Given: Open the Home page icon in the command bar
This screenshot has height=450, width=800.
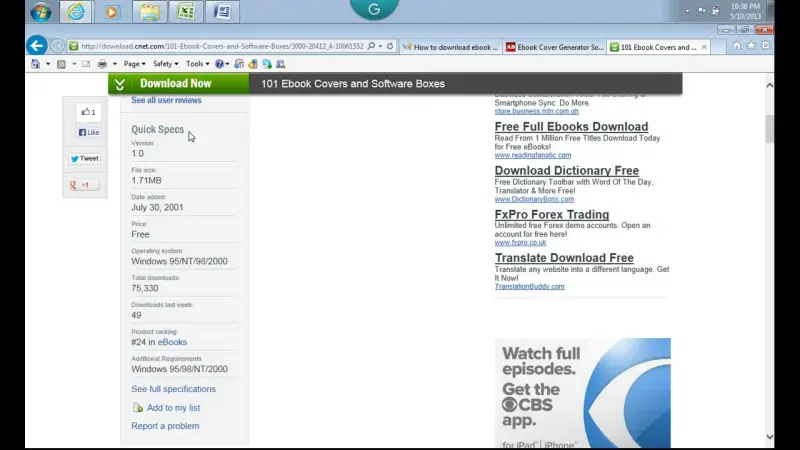Looking at the screenshot, I should 35,64.
